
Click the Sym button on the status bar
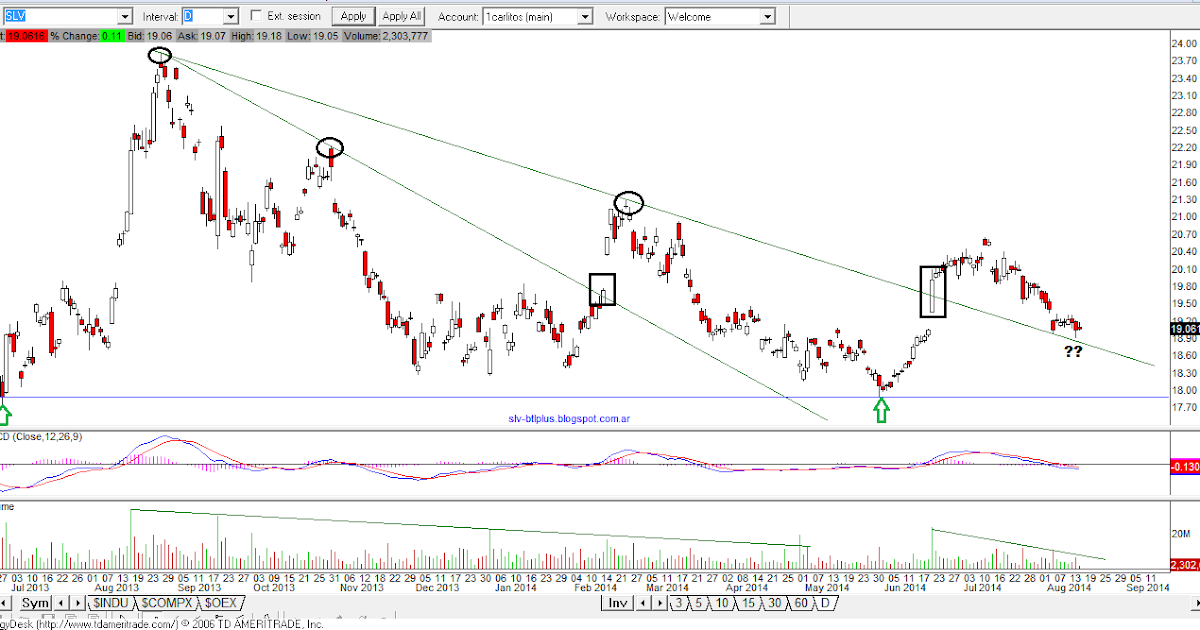point(35,603)
